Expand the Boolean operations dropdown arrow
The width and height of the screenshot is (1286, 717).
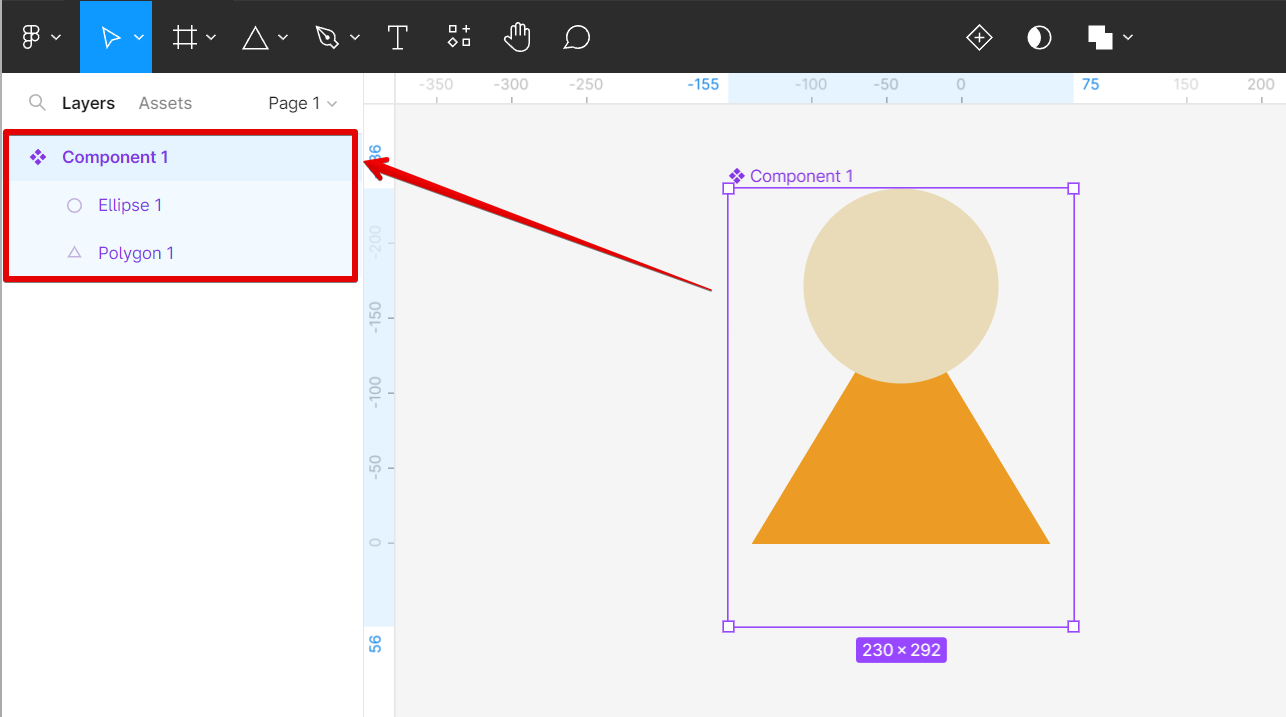click(x=1128, y=38)
